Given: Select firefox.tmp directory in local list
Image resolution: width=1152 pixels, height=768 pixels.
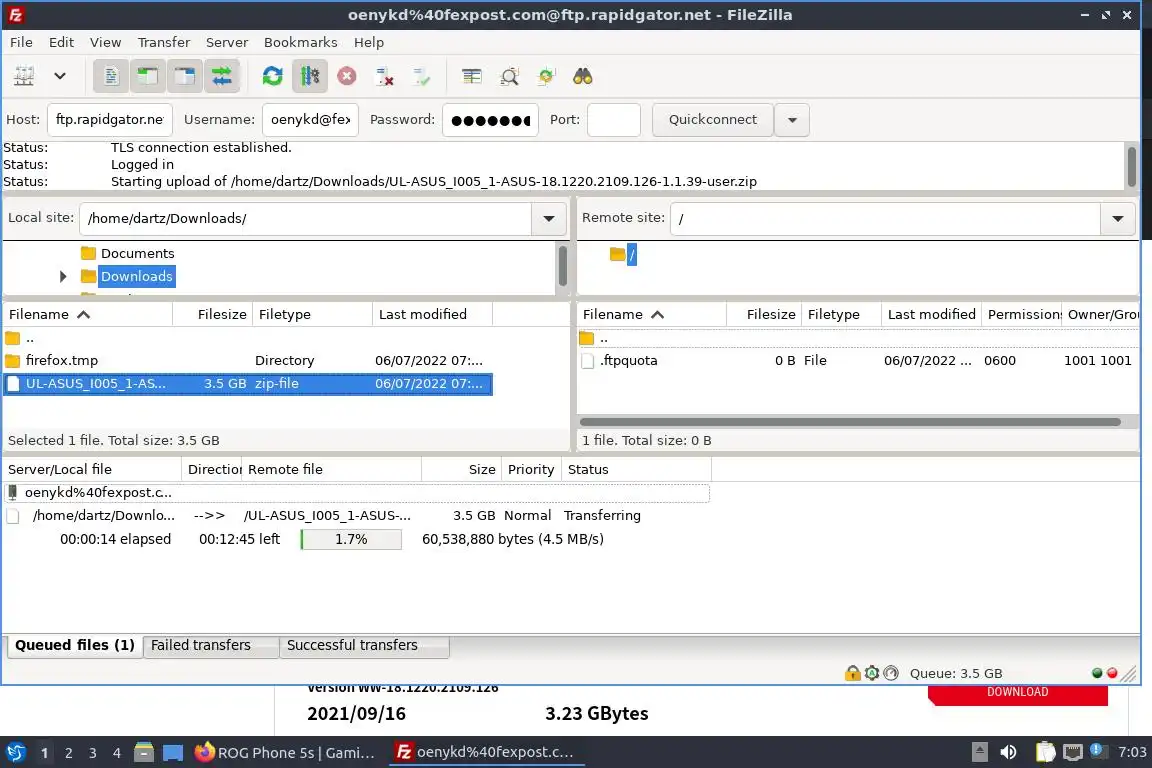Looking at the screenshot, I should pyautogui.click(x=248, y=361).
